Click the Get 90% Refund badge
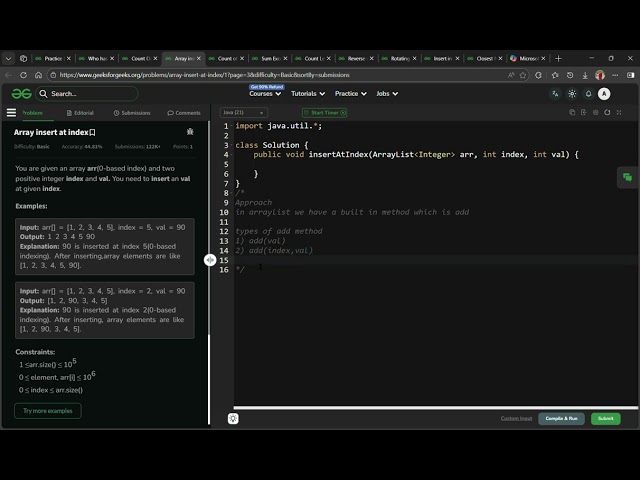This screenshot has height=480, width=640. click(x=267, y=87)
